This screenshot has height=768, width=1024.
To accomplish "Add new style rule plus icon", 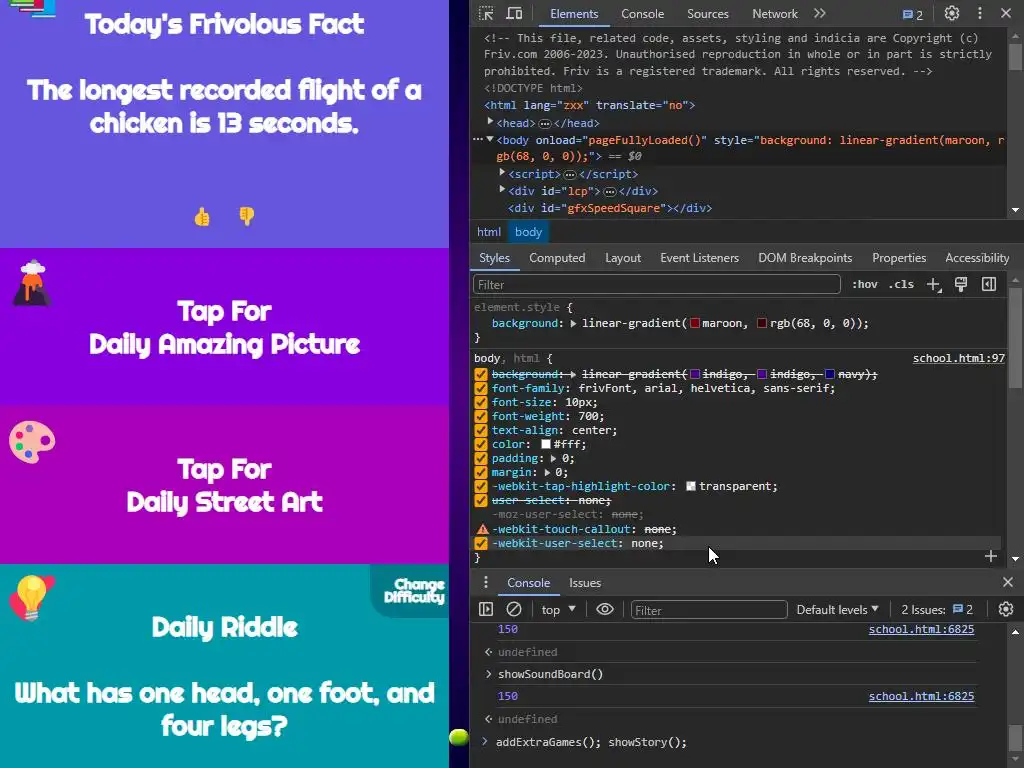I will click(x=934, y=285).
